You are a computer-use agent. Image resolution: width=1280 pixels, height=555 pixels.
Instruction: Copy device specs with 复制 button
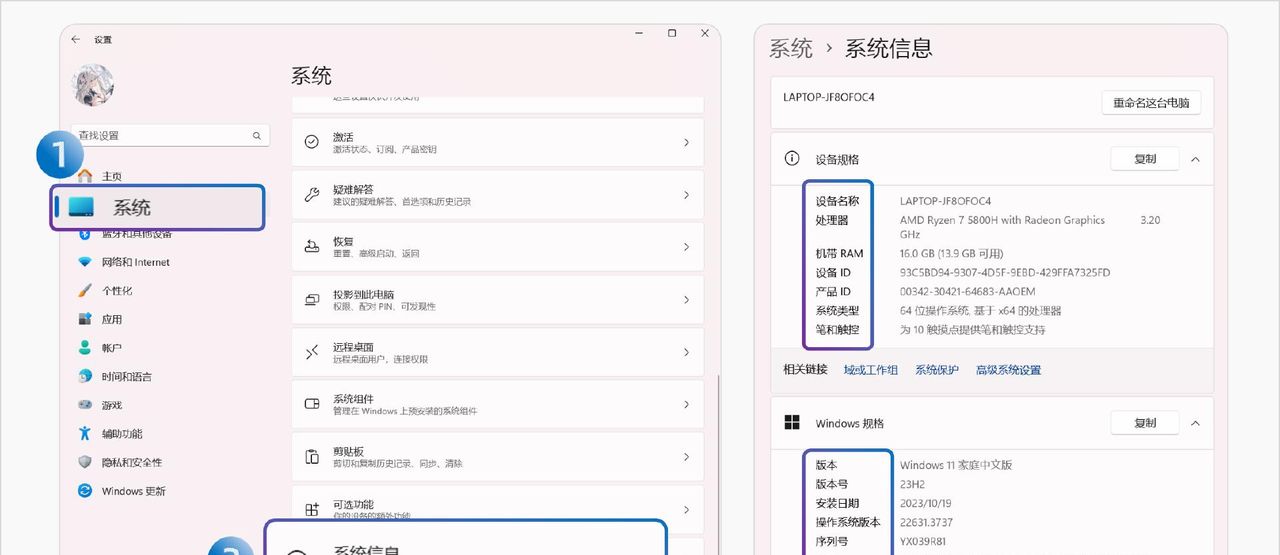coord(1145,159)
